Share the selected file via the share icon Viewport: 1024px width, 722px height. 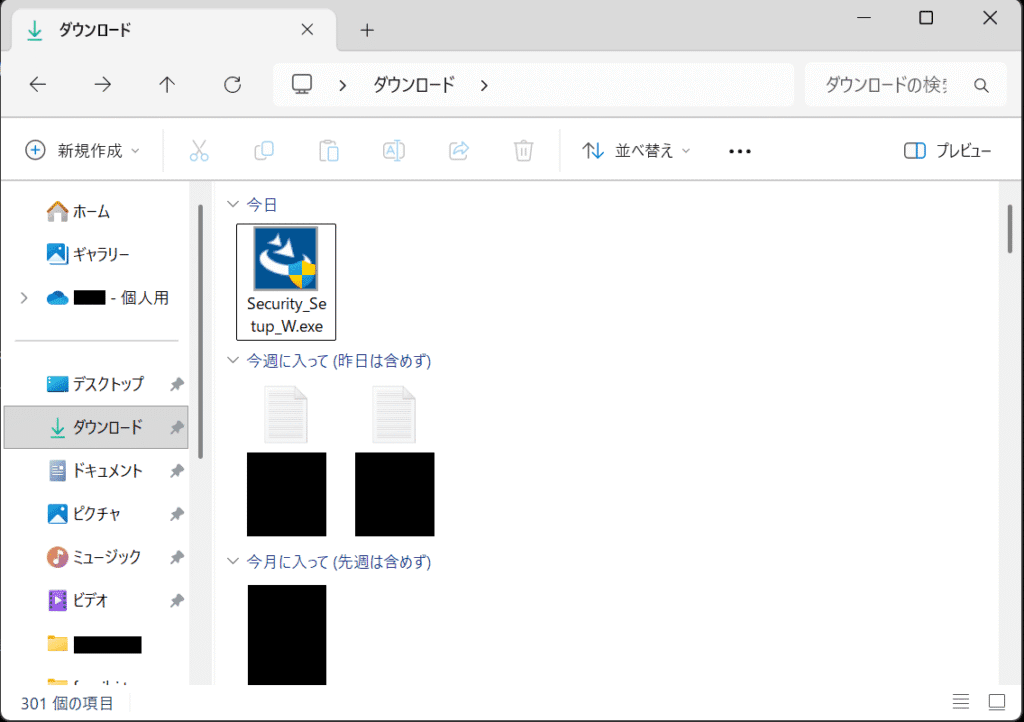pyautogui.click(x=458, y=150)
